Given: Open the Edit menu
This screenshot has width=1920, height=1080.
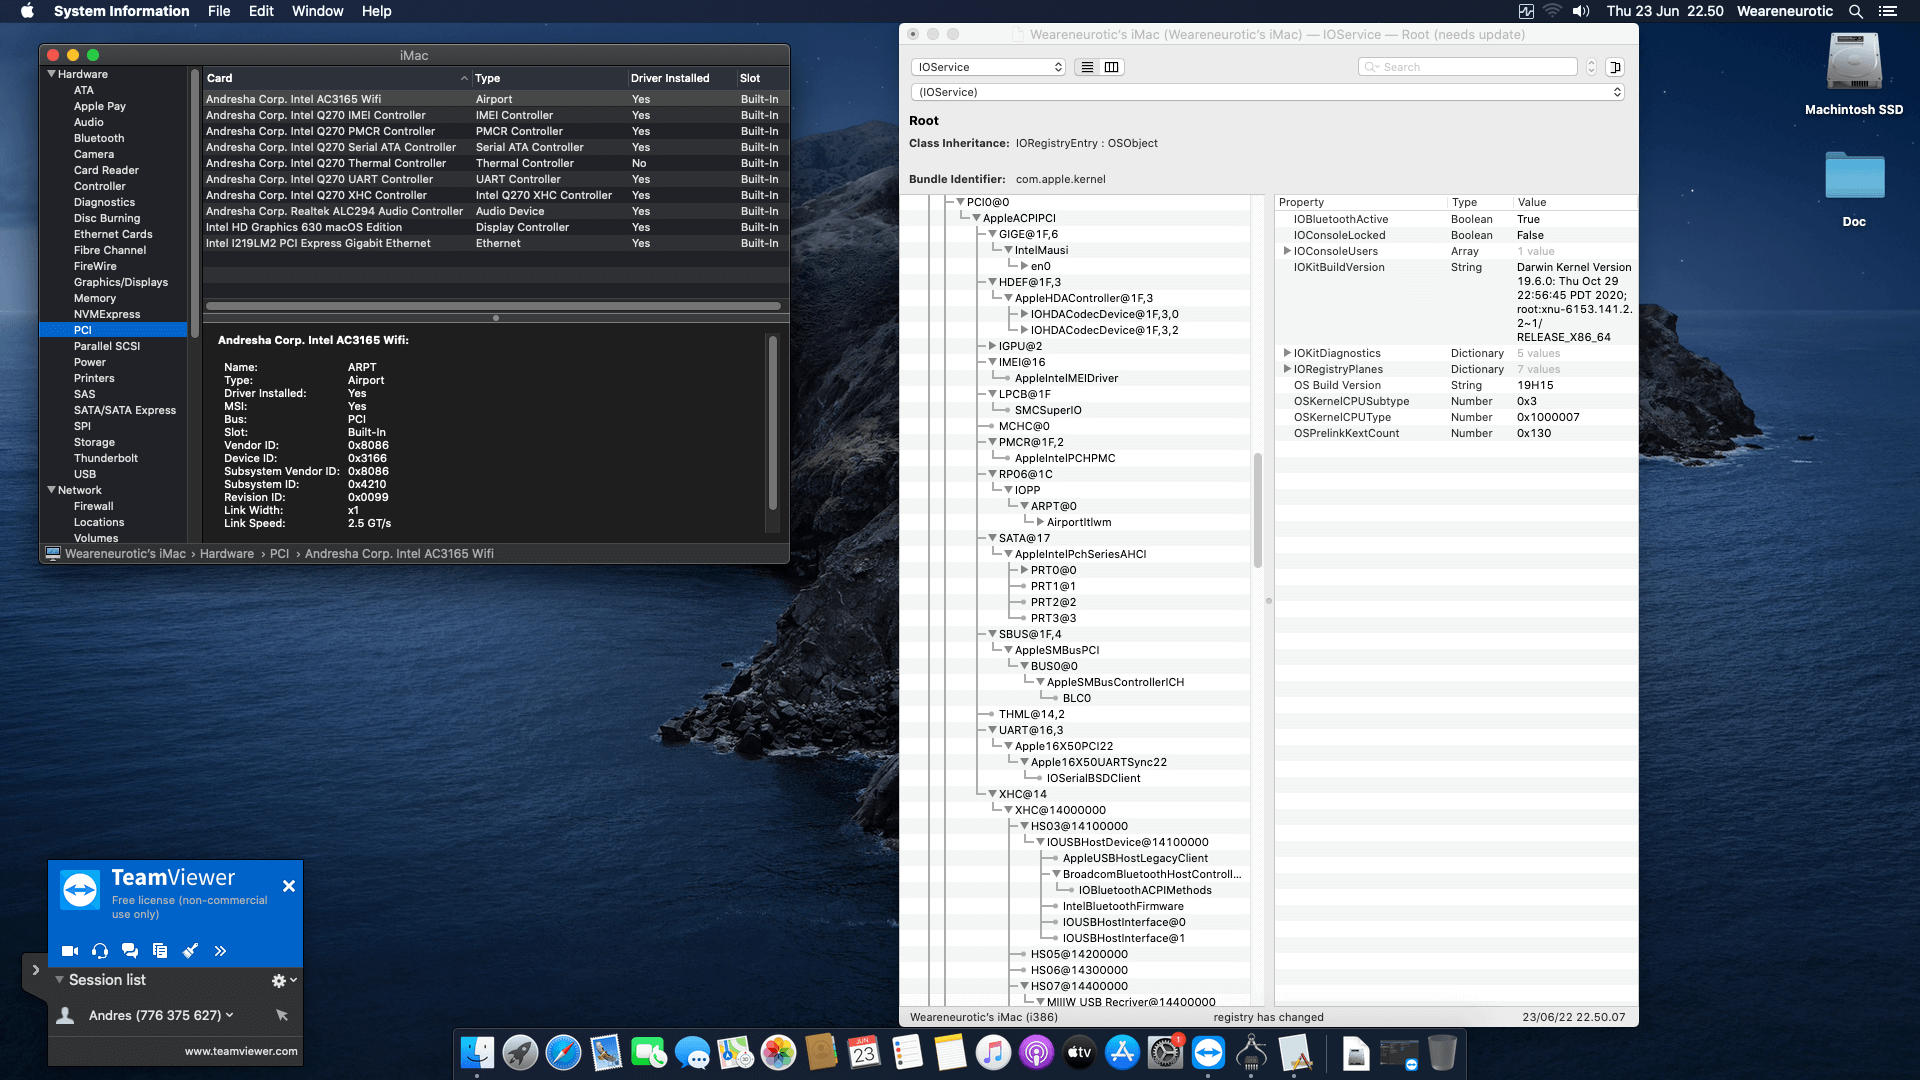Looking at the screenshot, I should 261,11.
